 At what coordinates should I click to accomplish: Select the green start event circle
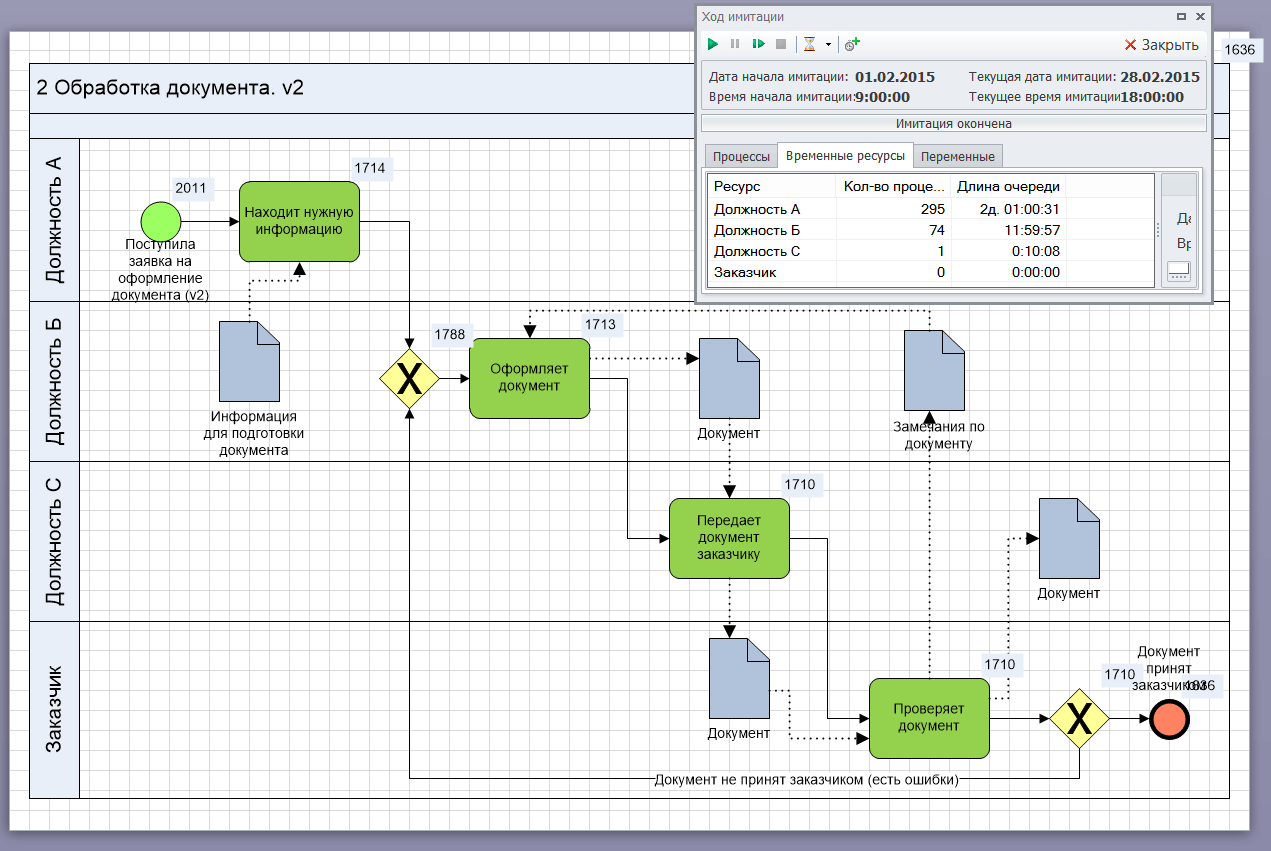coord(160,220)
